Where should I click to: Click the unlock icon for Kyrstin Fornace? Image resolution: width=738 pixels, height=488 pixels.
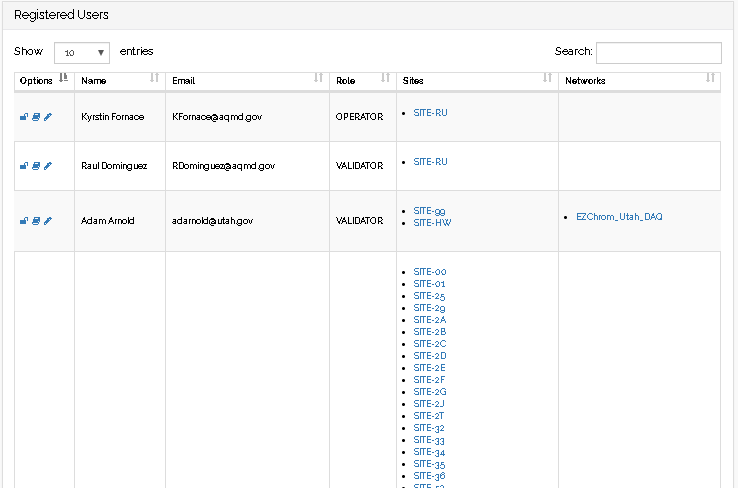[24, 117]
